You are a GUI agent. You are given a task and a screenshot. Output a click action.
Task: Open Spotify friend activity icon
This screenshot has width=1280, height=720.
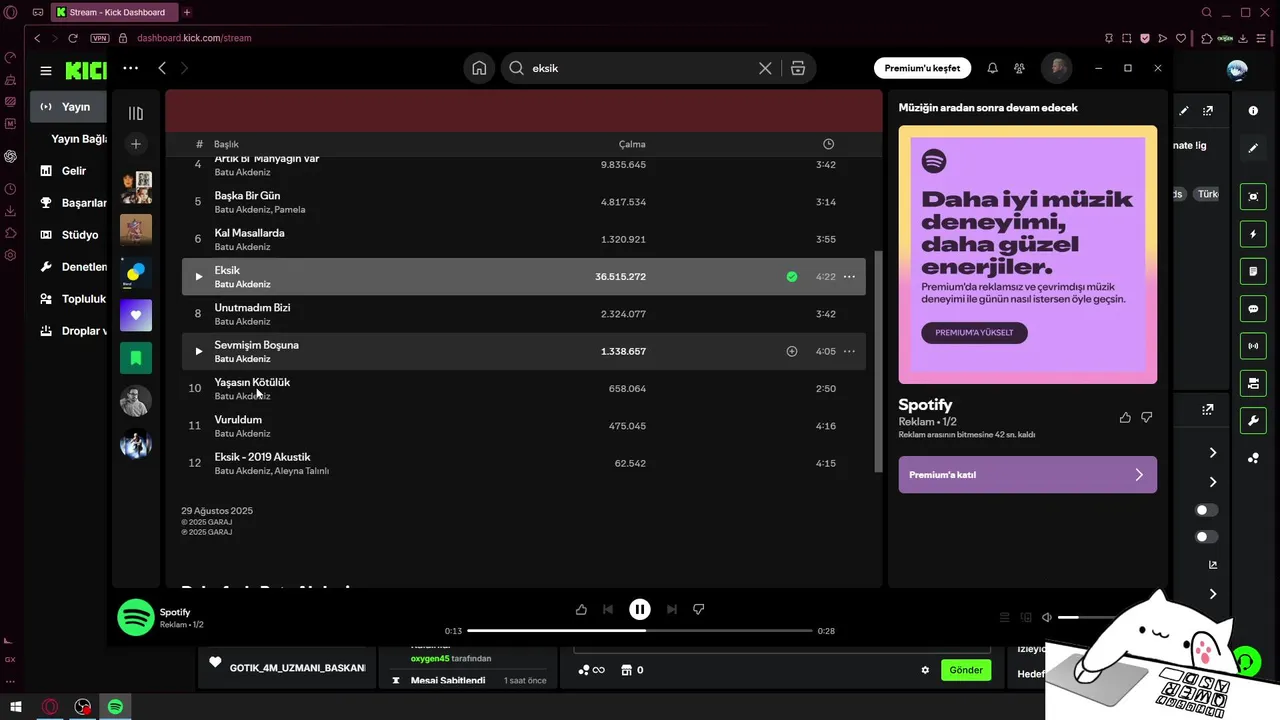tap(1019, 68)
